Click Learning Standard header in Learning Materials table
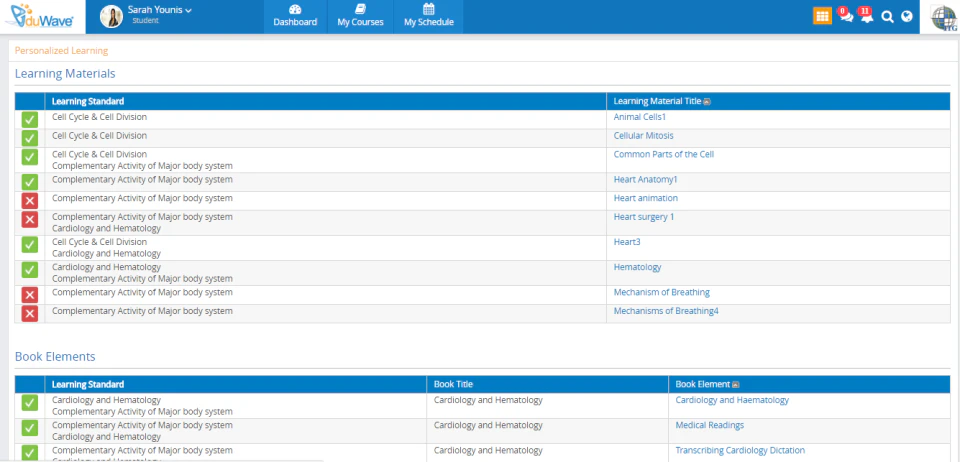Screen dimensions: 960x462 coord(88,102)
